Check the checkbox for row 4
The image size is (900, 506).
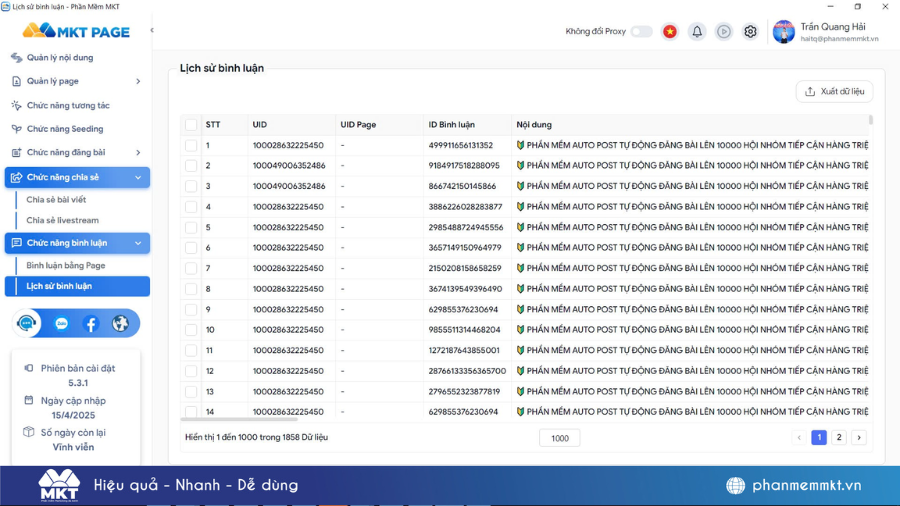(191, 207)
